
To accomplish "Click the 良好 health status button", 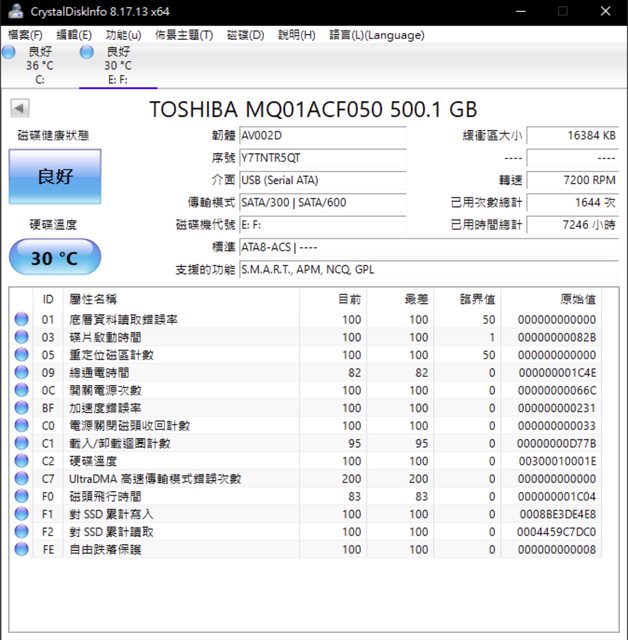I will pyautogui.click(x=55, y=177).
